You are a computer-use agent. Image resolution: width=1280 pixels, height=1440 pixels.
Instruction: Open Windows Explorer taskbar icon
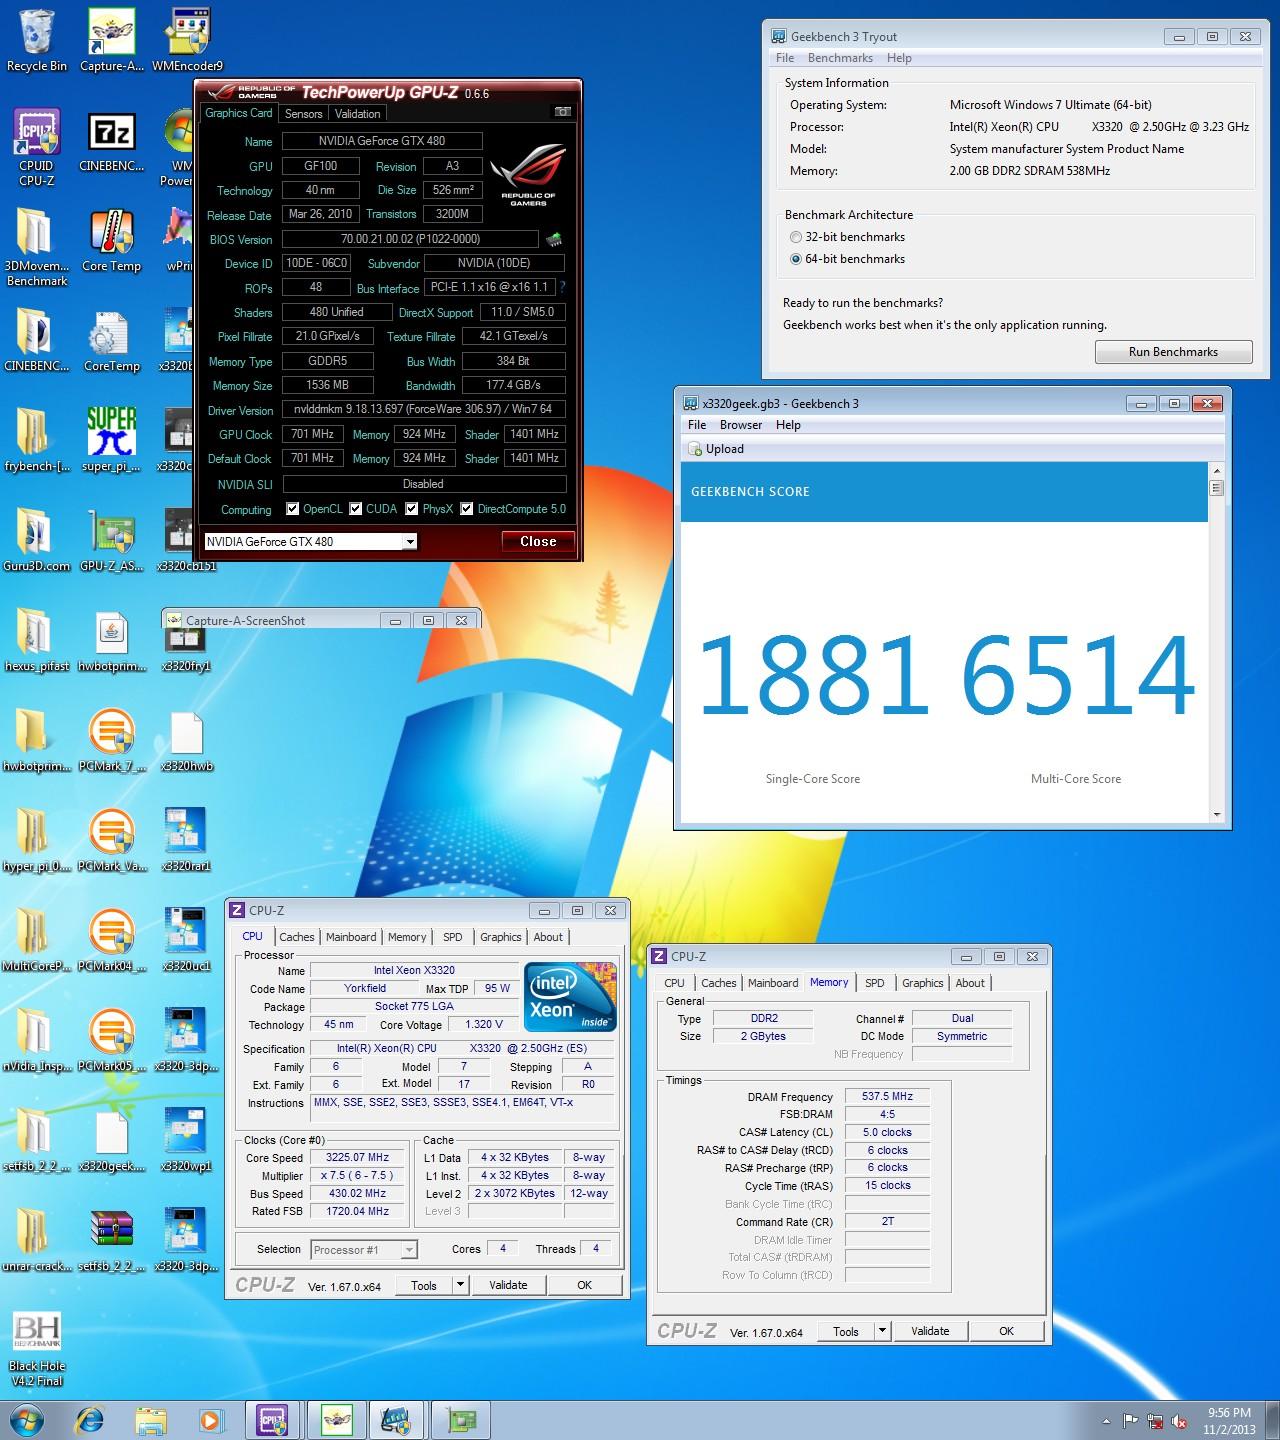click(151, 1420)
